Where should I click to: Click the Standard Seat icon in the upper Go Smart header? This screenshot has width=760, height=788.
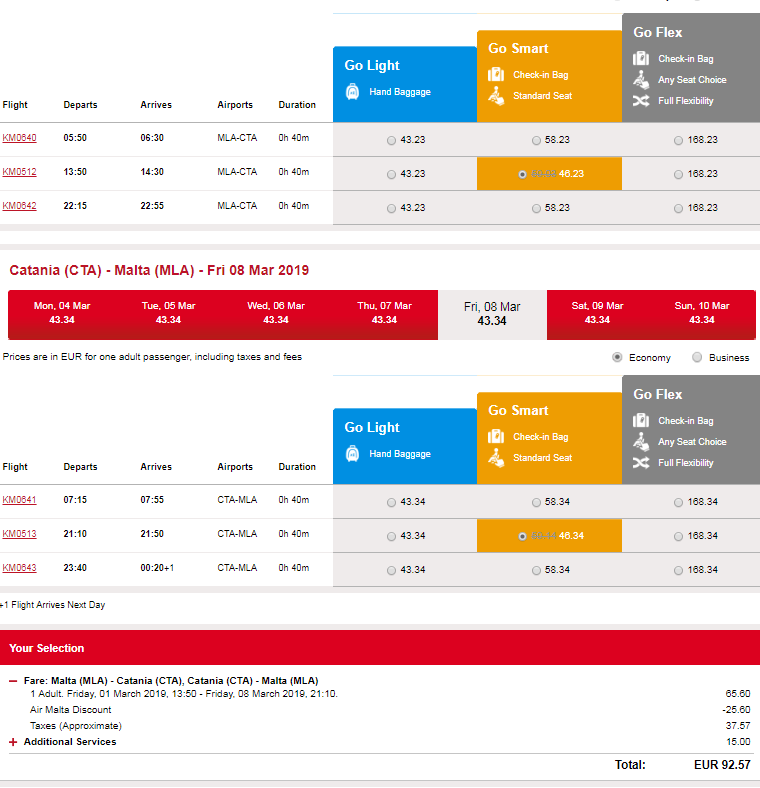(x=496, y=96)
